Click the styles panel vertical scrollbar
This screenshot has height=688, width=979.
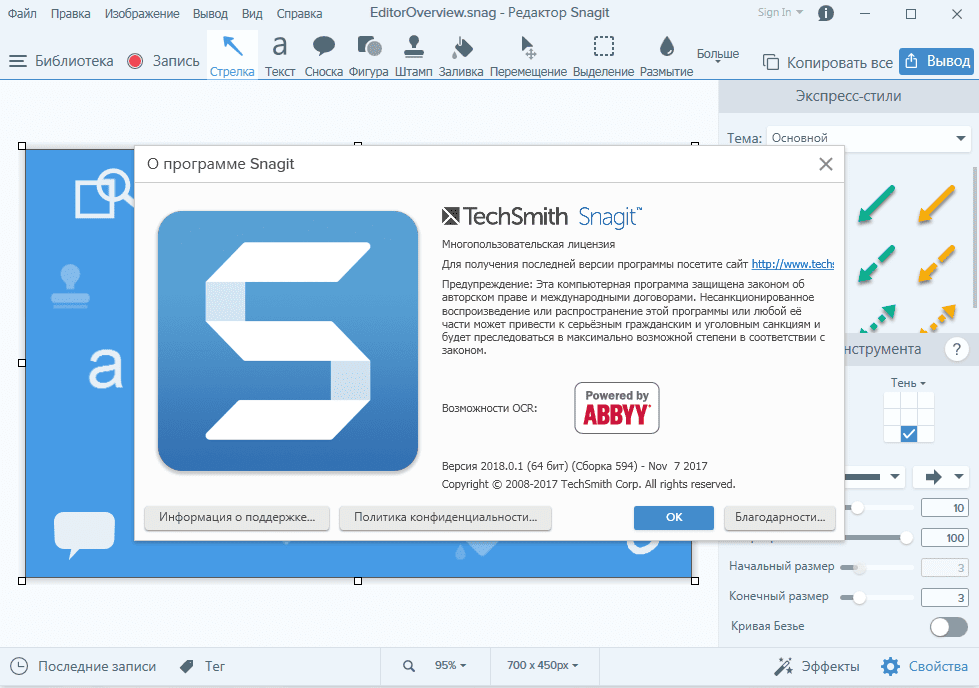point(975,237)
